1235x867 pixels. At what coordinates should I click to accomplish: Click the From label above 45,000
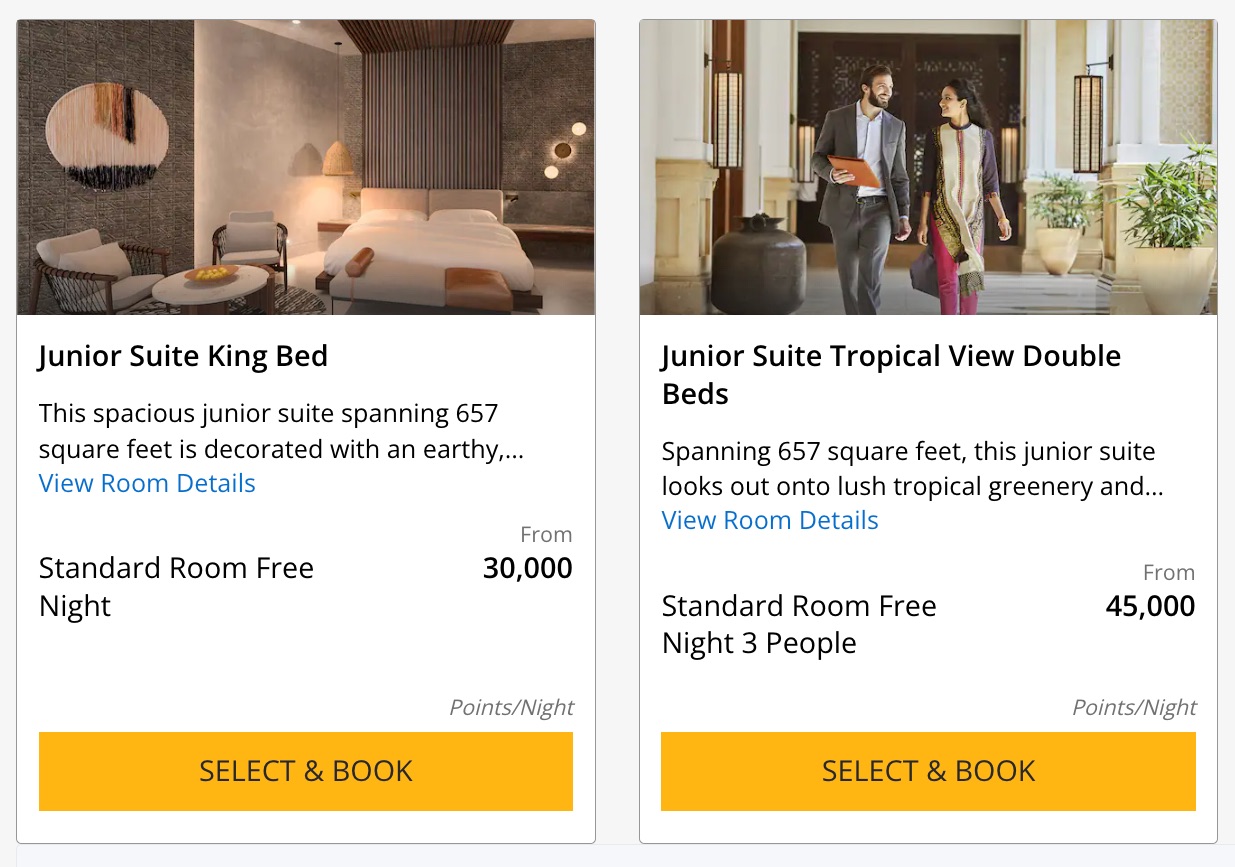[1169, 573]
